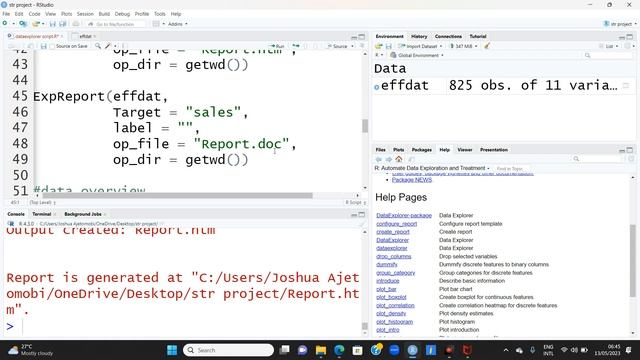This screenshot has width=640, height=360.
Task: Click the Print icon in main toolbar
Action: [76, 24]
